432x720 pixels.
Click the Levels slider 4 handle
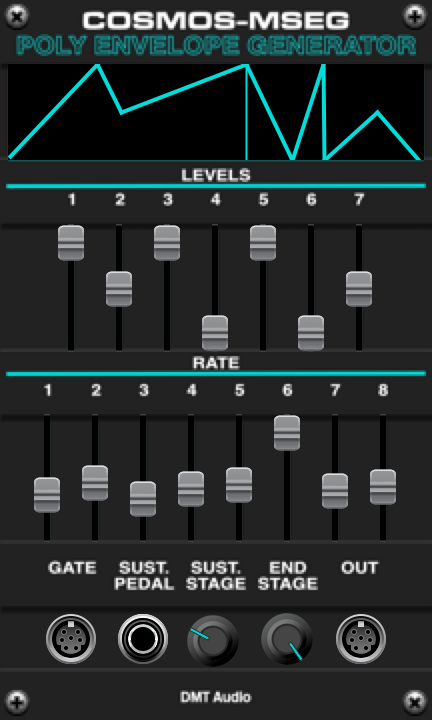215,333
